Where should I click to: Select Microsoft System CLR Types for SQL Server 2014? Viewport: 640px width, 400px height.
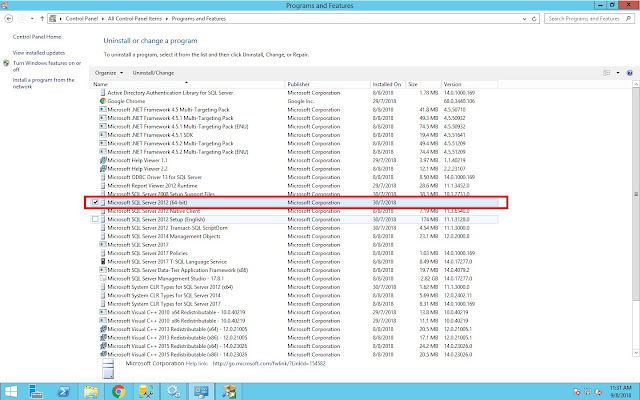pos(294,296)
